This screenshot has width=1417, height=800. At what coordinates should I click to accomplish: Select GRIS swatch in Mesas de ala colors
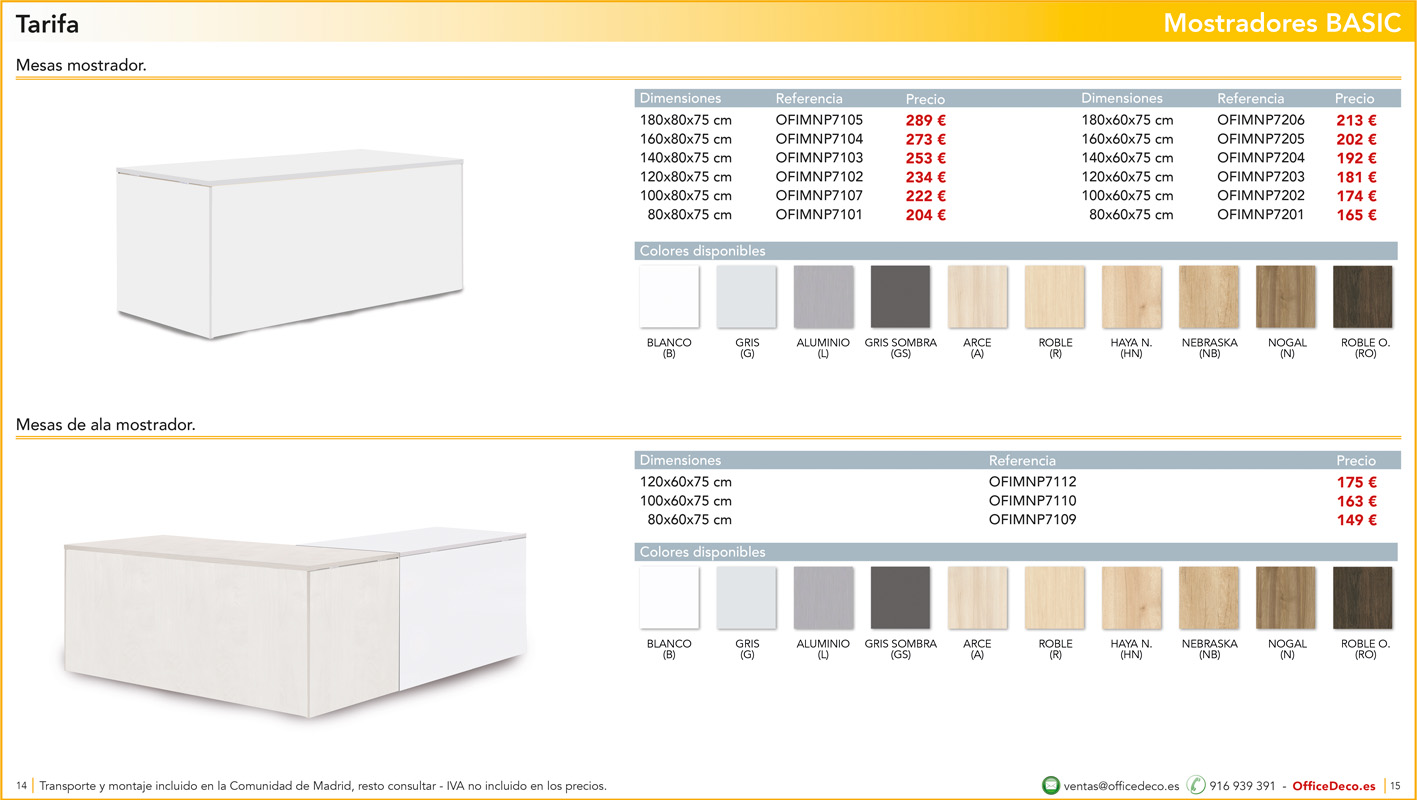coord(746,598)
